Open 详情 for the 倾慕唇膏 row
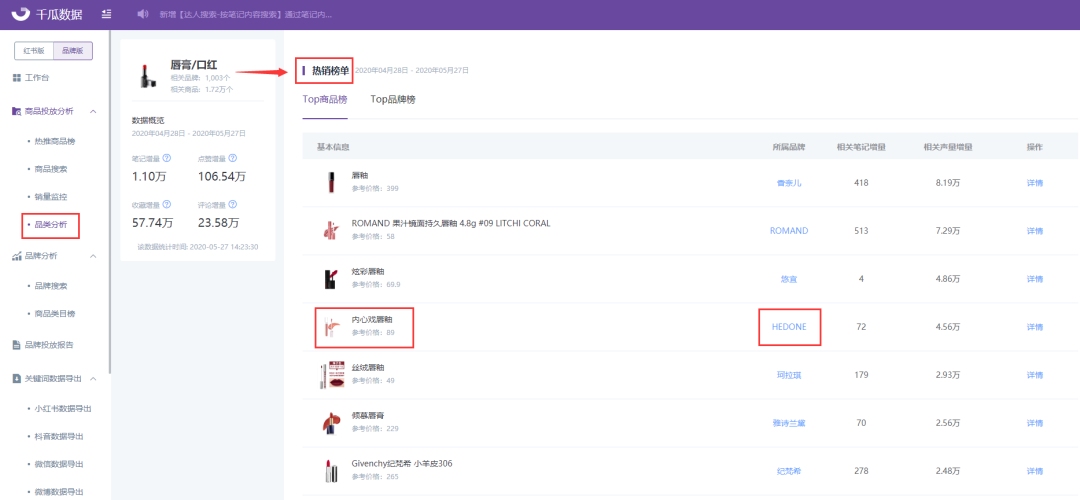 point(1035,423)
